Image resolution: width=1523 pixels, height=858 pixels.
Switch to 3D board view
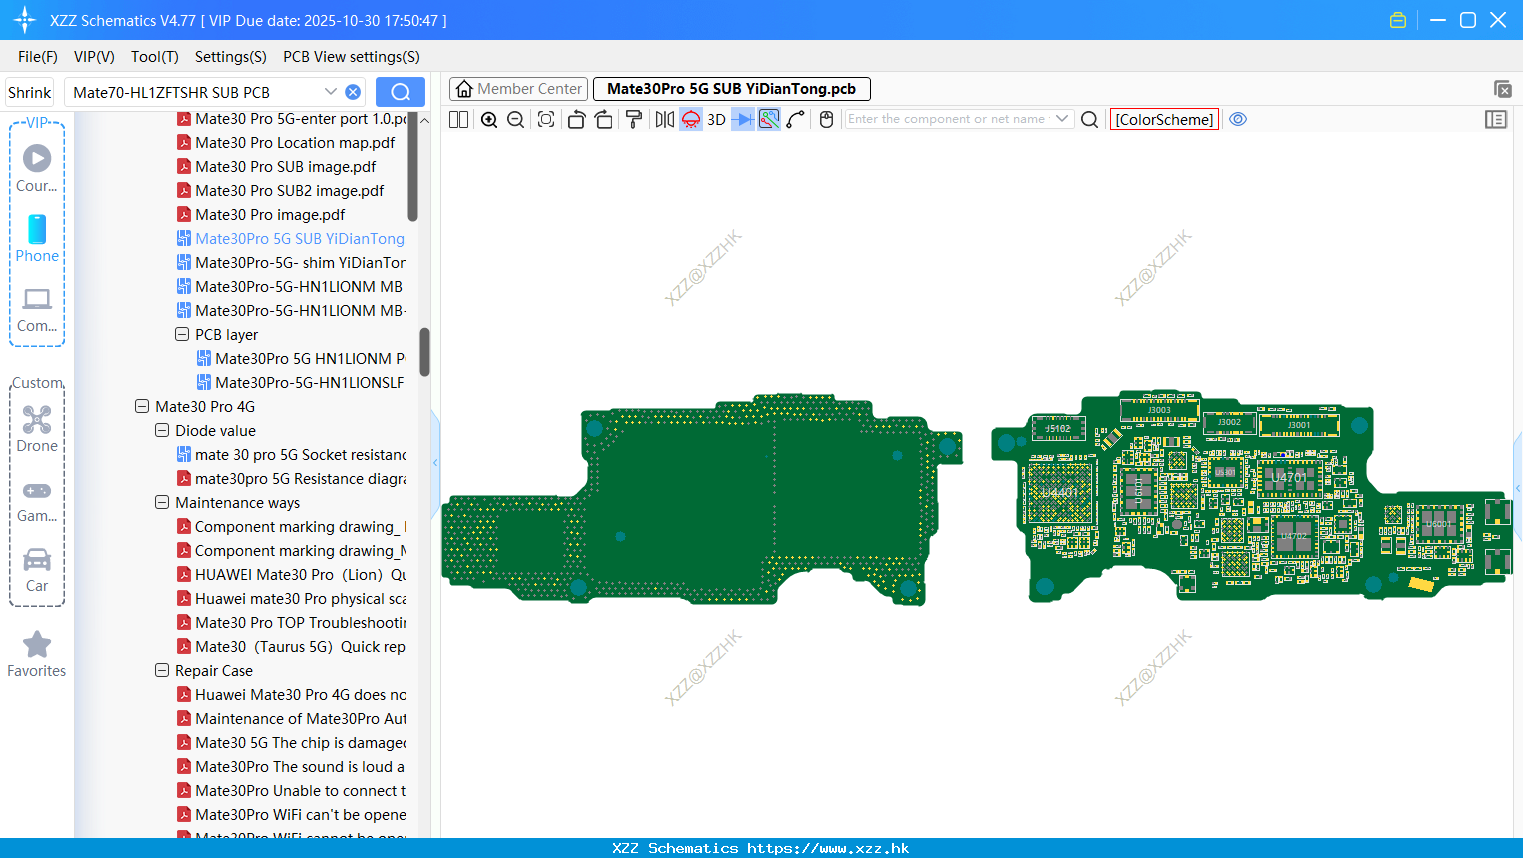716,119
